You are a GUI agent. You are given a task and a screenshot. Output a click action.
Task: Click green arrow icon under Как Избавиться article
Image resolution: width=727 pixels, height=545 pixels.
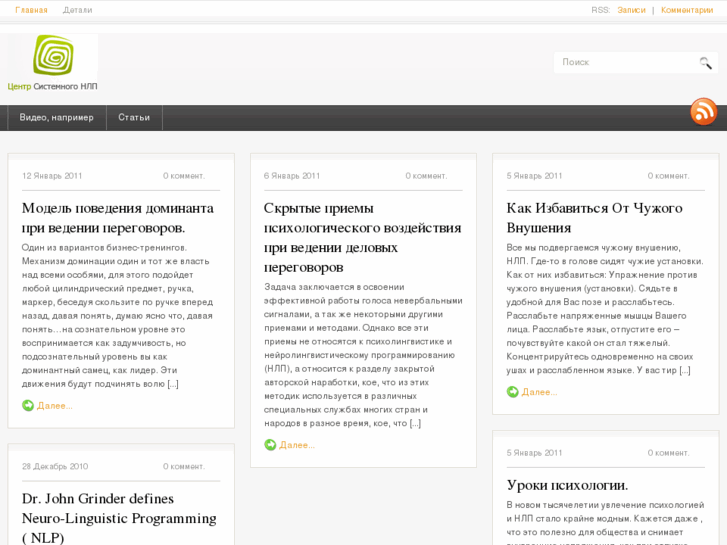tap(513, 392)
